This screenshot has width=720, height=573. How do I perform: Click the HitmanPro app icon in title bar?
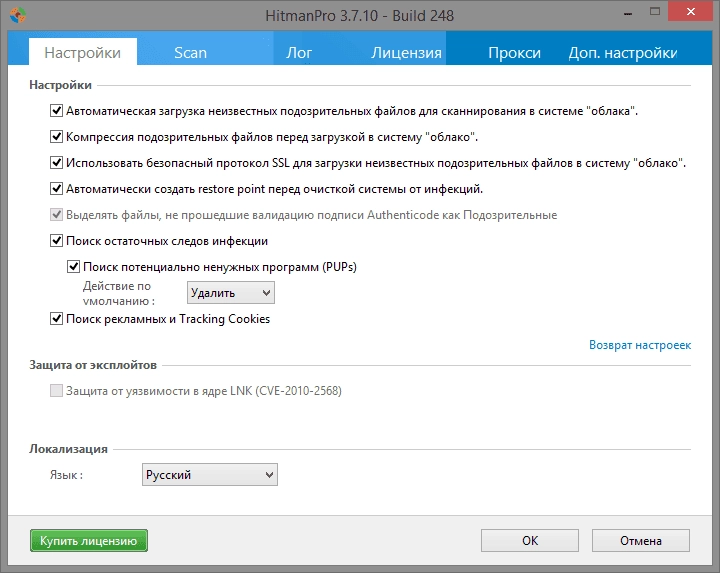[17, 15]
